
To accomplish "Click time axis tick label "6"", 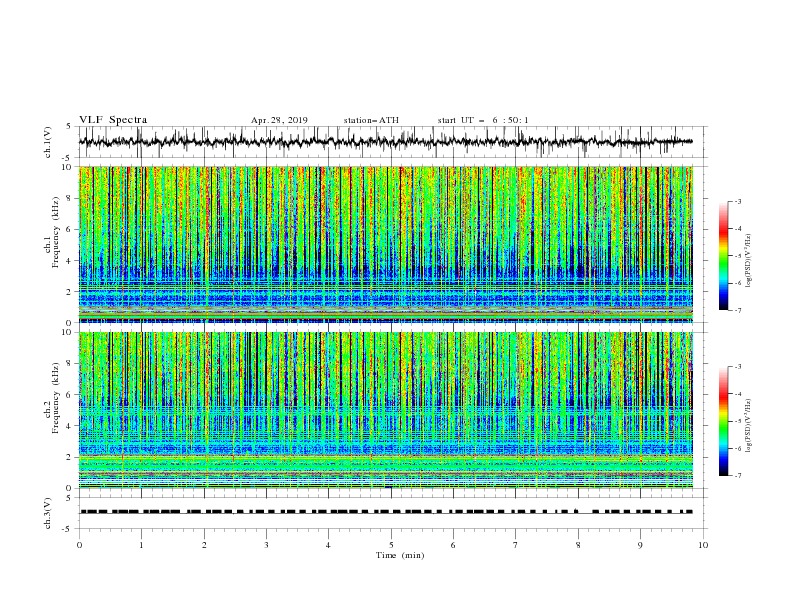I will [453, 545].
